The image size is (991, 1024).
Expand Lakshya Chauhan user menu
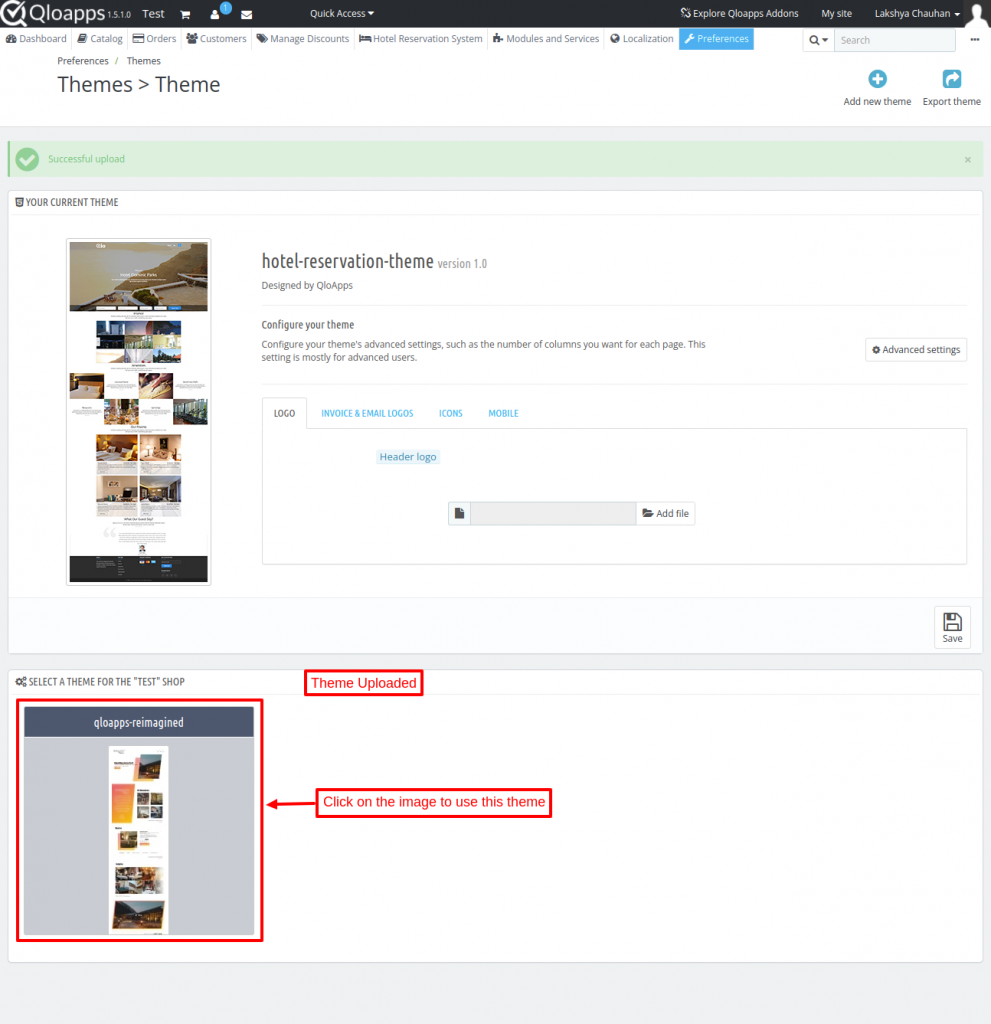[x=917, y=13]
